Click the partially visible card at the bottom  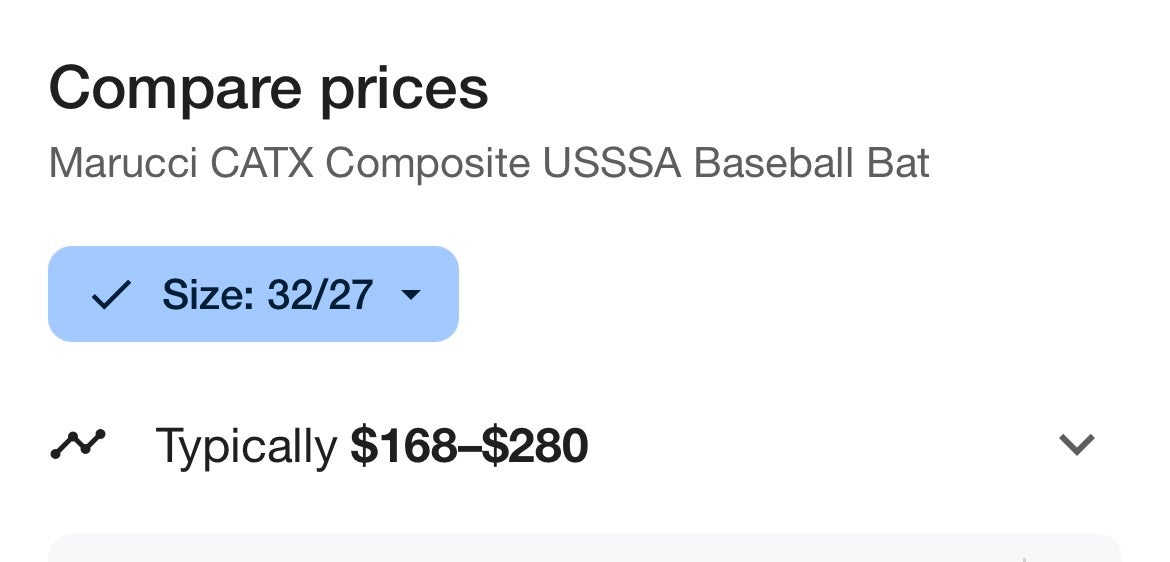[585, 549]
